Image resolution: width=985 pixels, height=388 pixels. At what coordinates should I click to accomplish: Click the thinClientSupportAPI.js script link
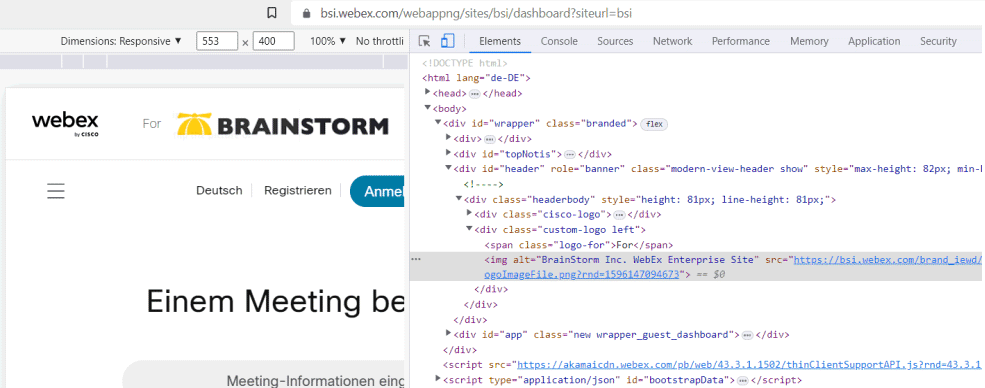pyautogui.click(x=748, y=365)
